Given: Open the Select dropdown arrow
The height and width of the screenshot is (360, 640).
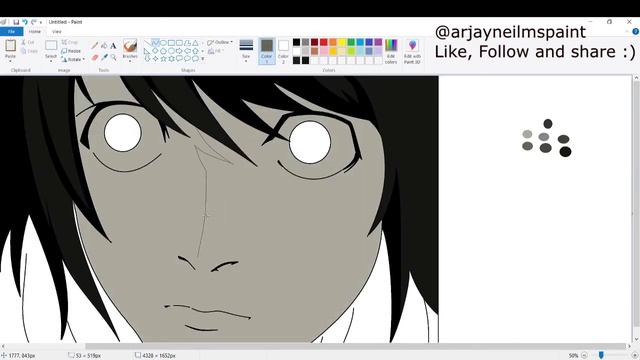Looking at the screenshot, I should [x=51, y=61].
